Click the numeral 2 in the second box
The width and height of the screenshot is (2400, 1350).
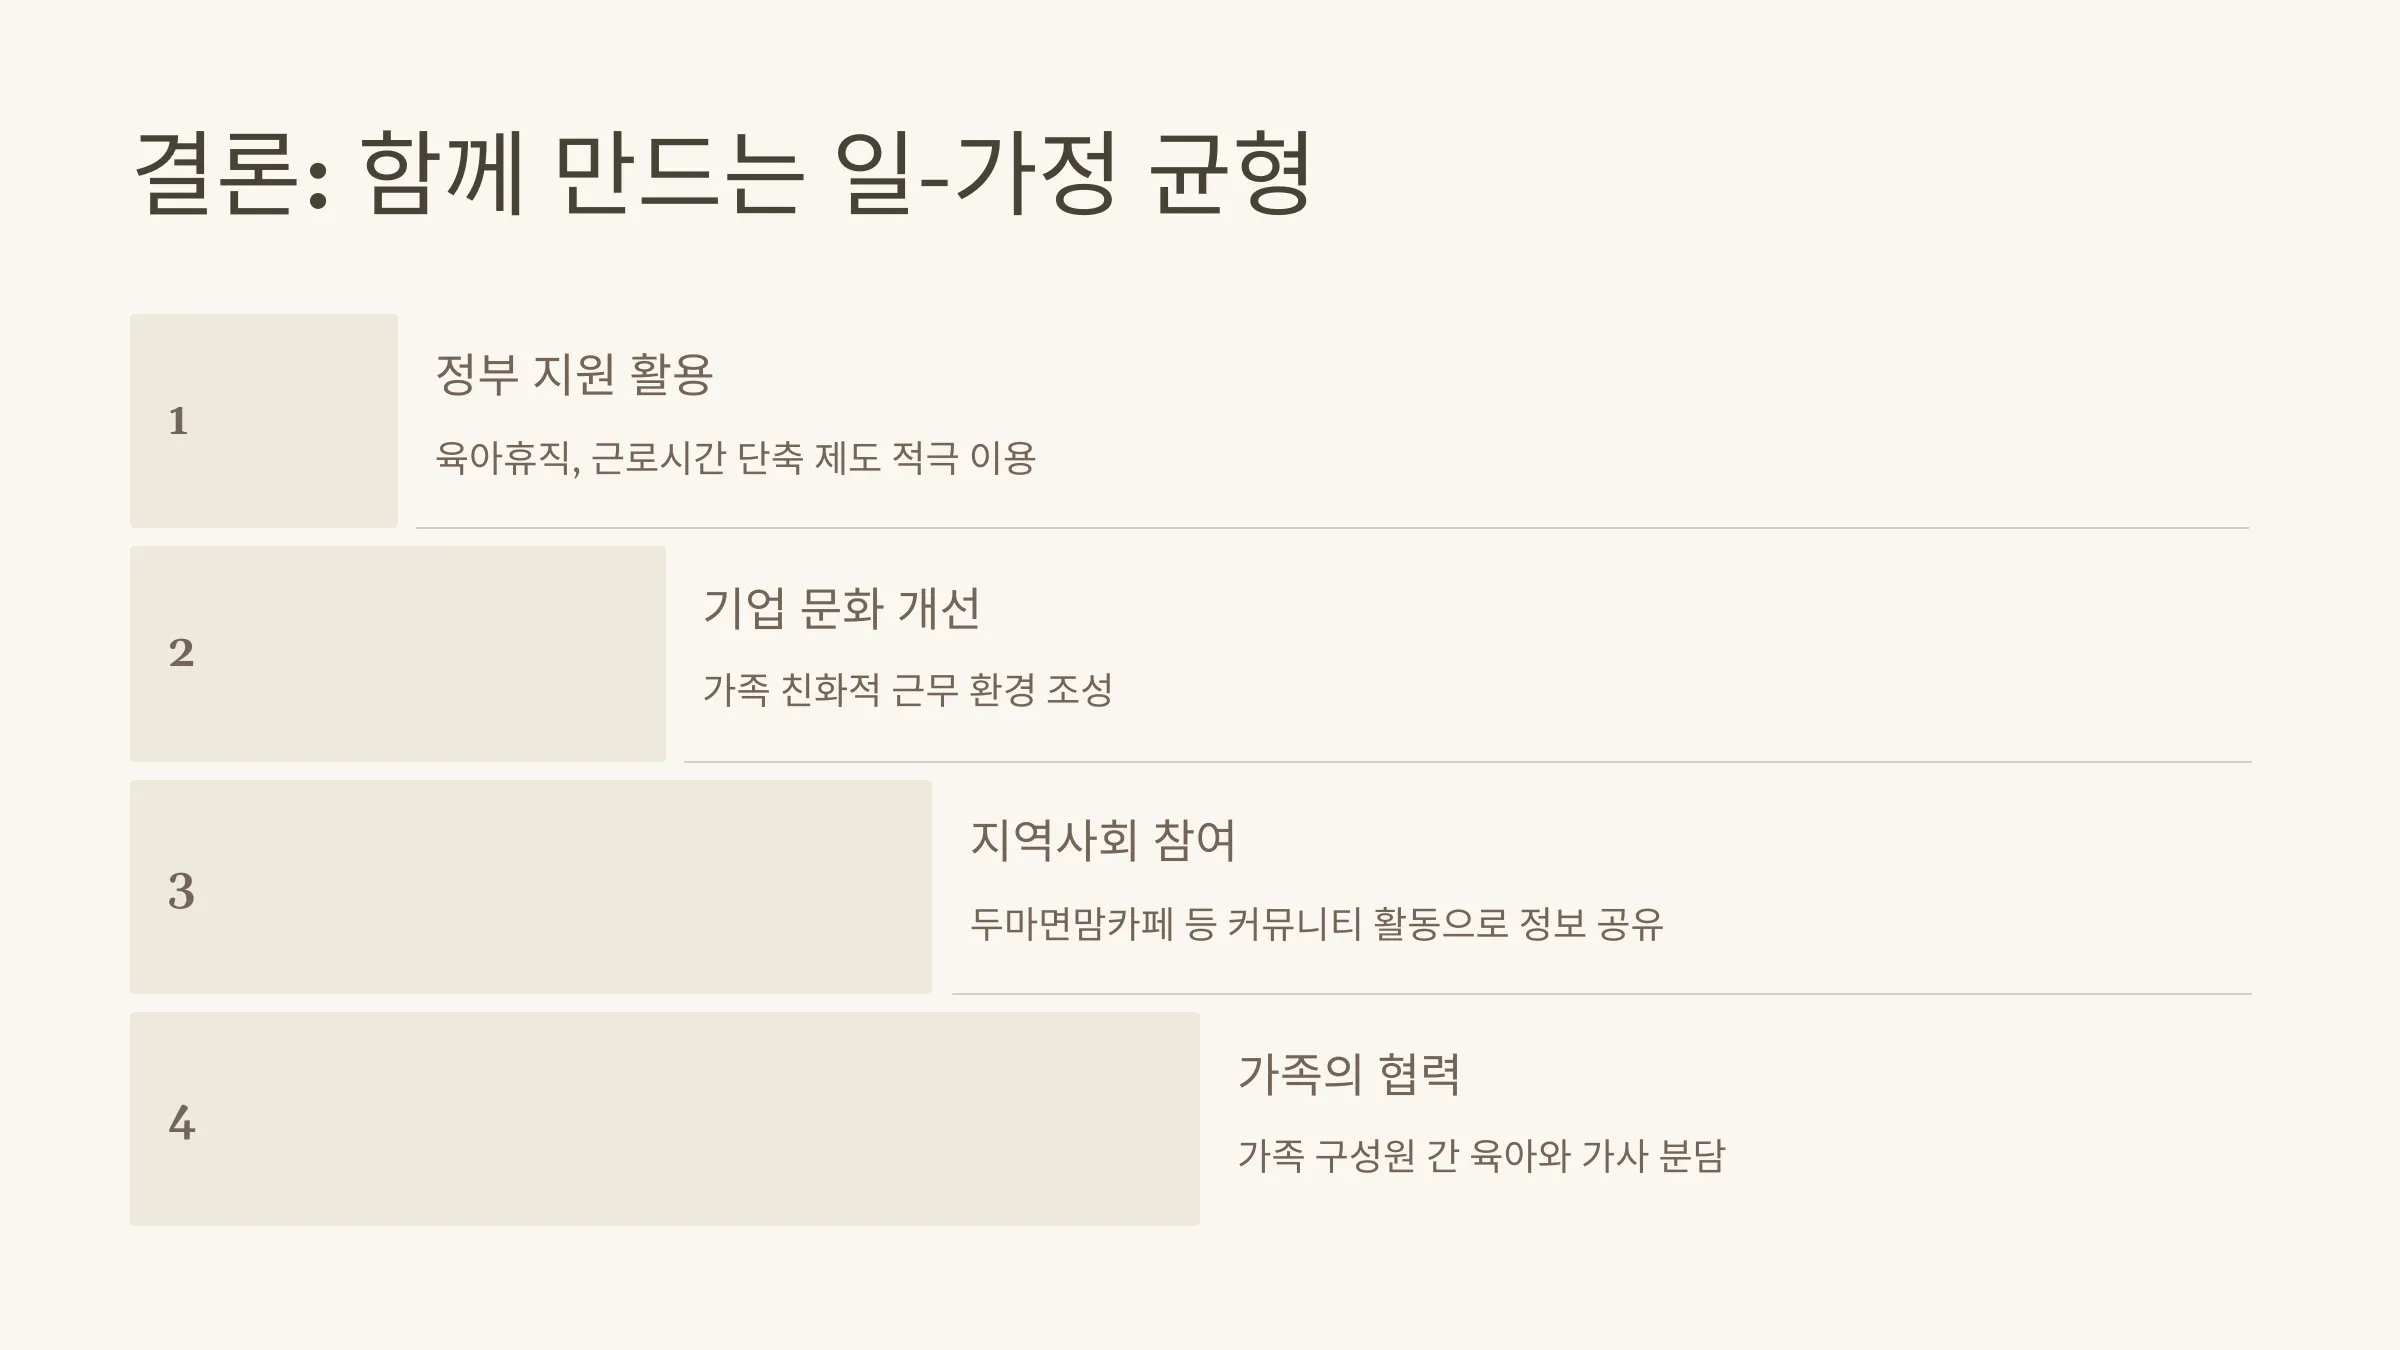point(181,653)
